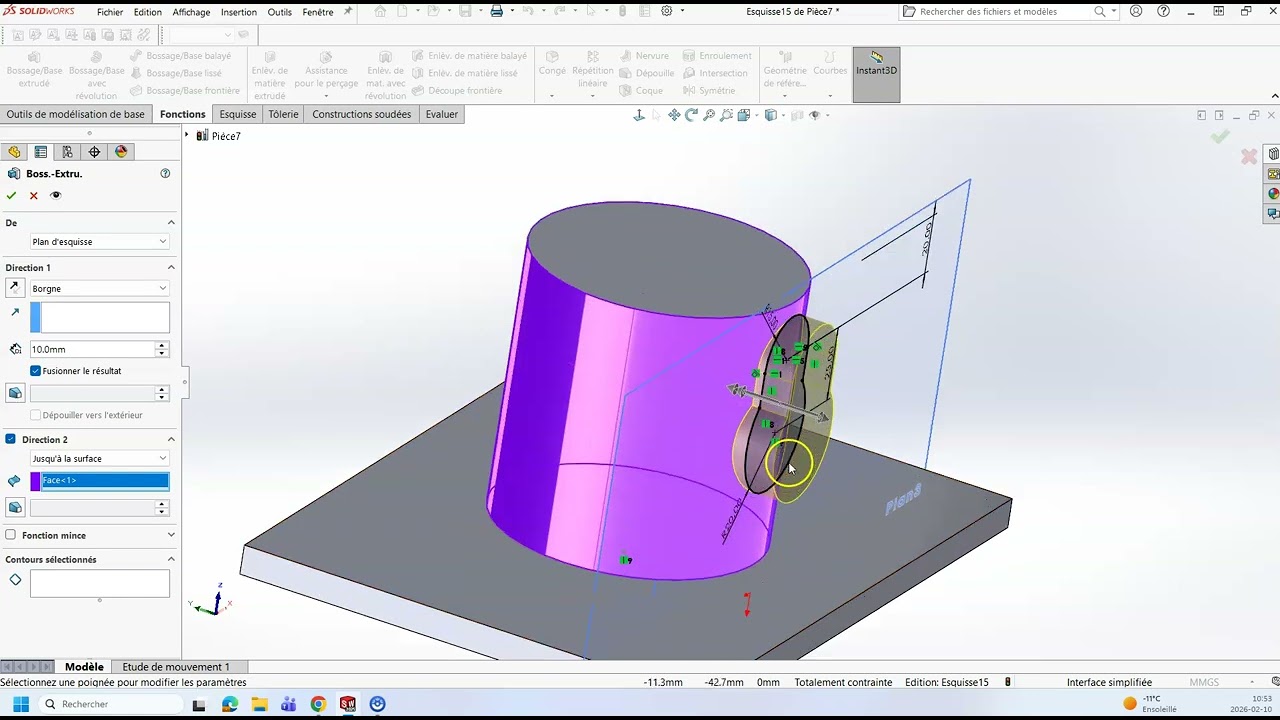
Task: Open the Print icon in title toolbar
Action: 497,12
